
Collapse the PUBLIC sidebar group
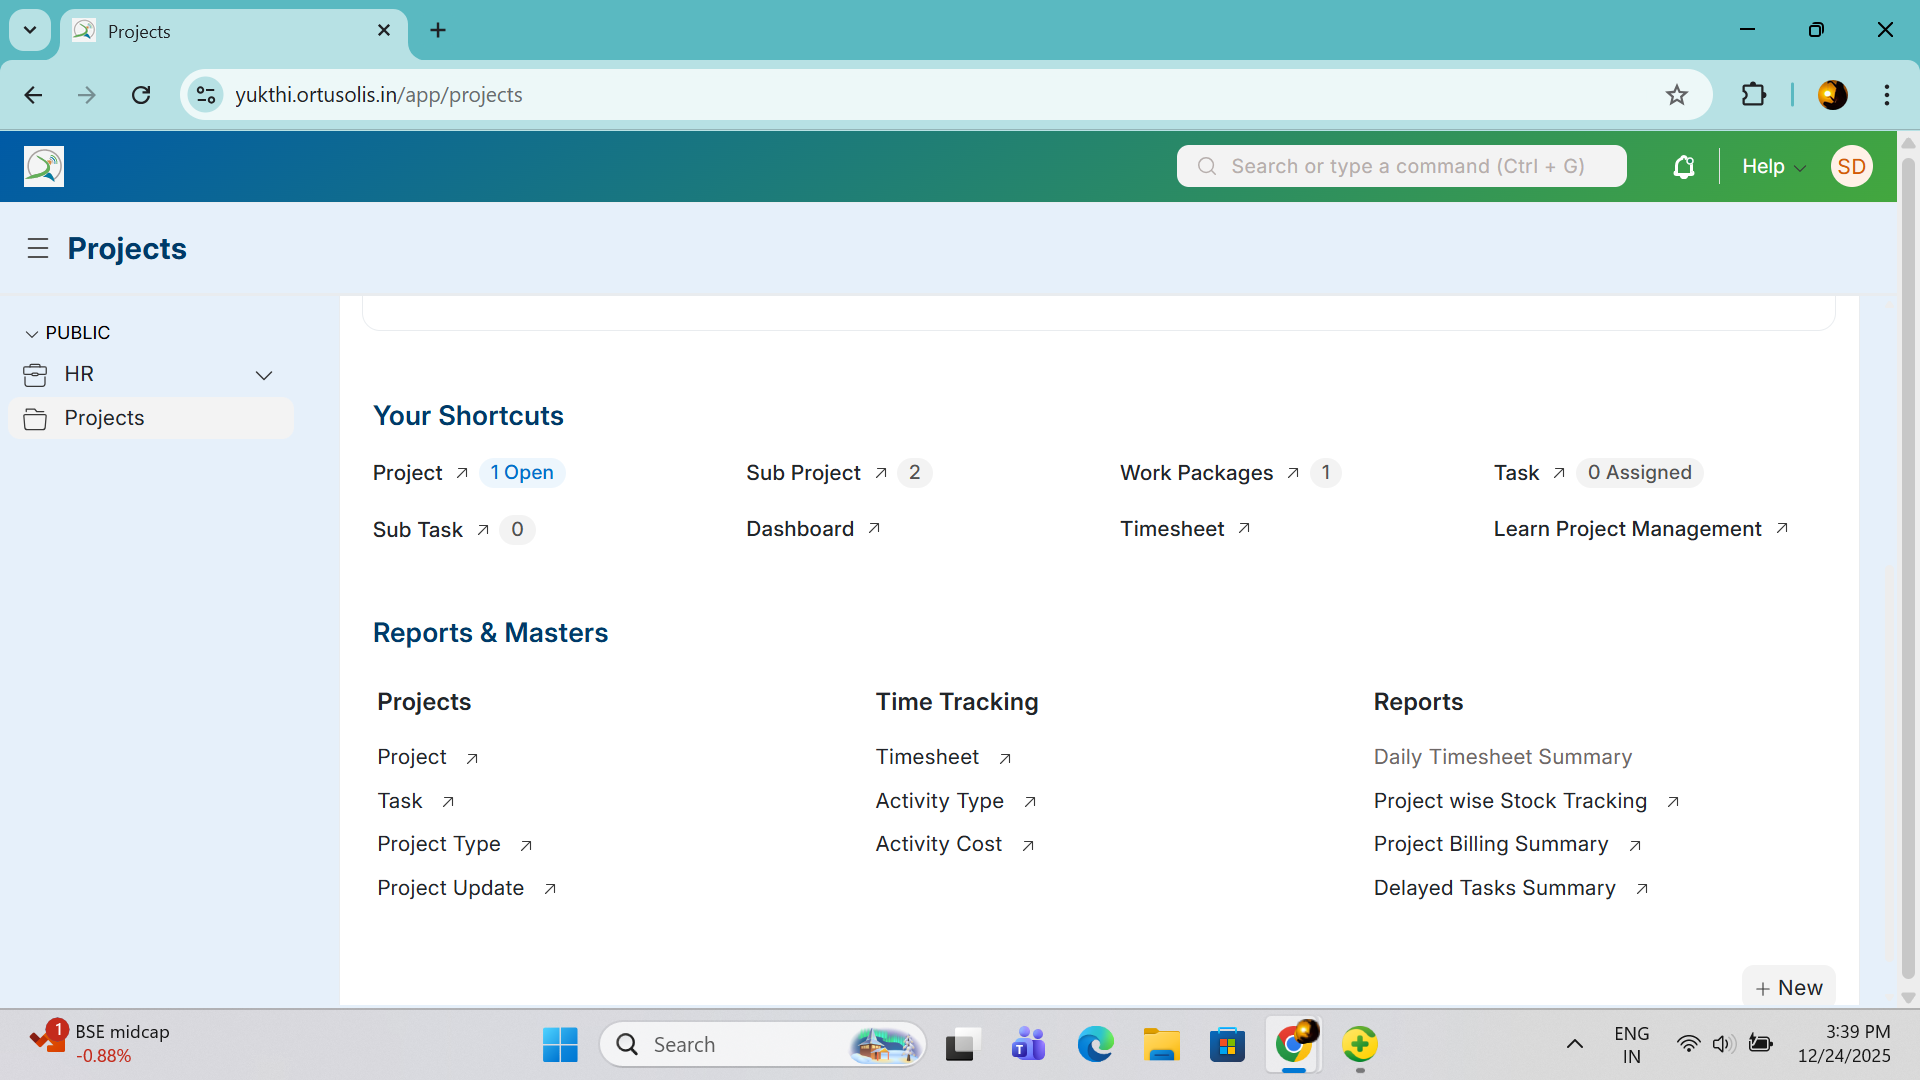[x=32, y=334]
